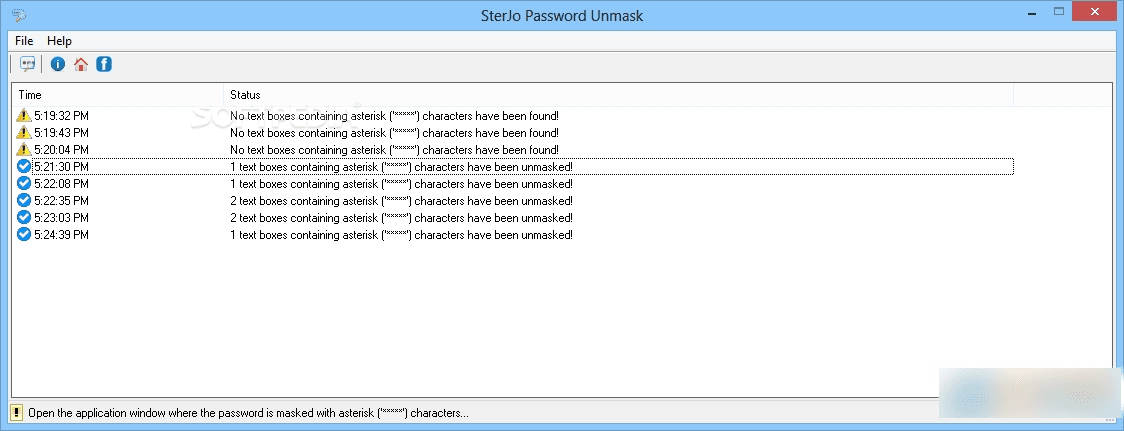Select the 5:22:08 PM log entry
Image resolution: width=1124 pixels, height=431 pixels.
tap(513, 184)
